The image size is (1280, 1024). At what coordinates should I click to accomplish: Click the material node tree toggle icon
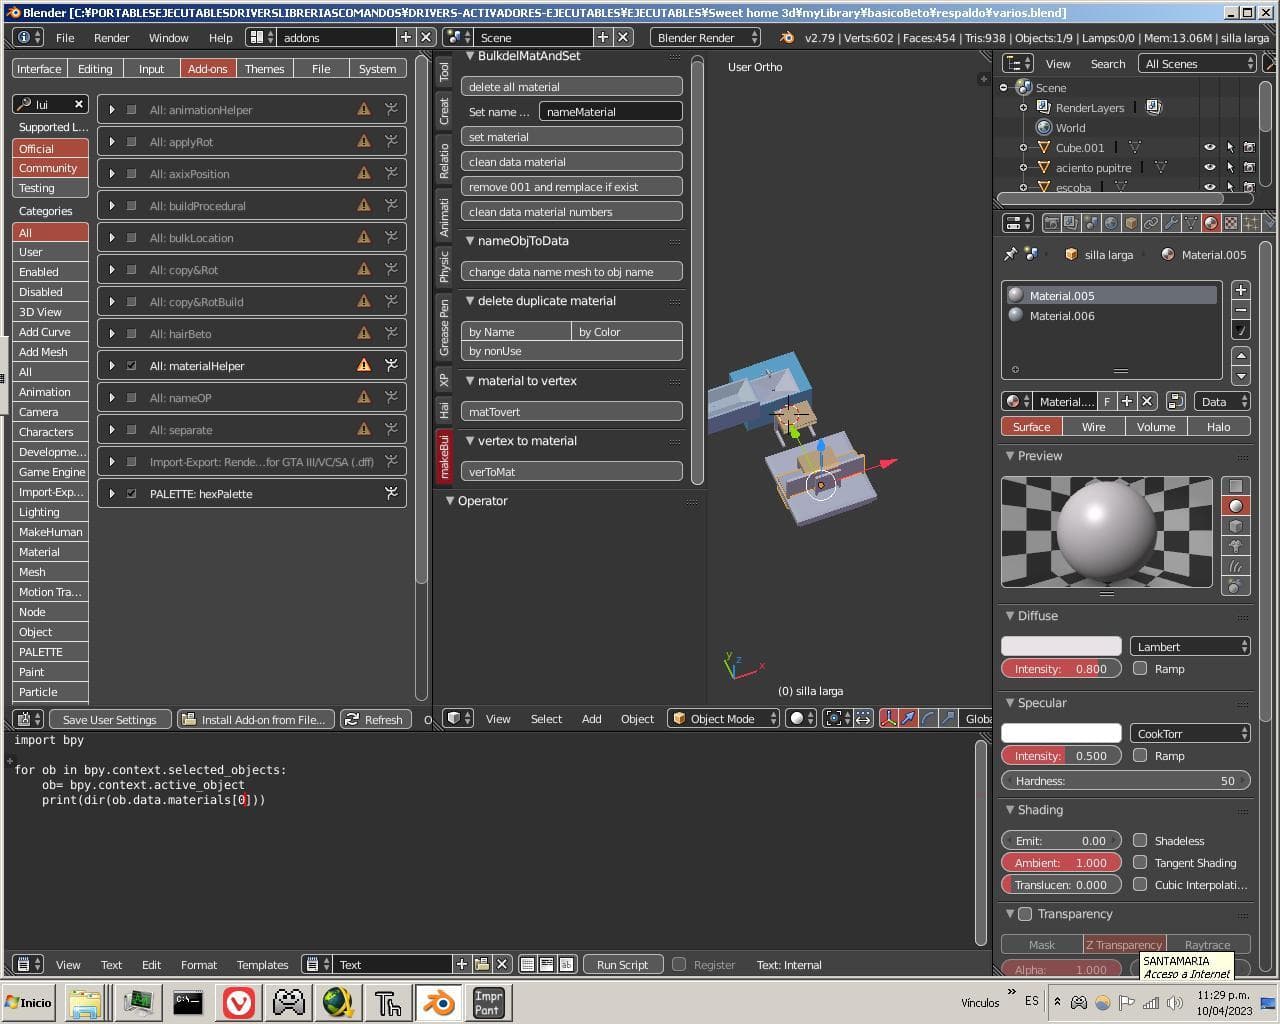point(1176,401)
